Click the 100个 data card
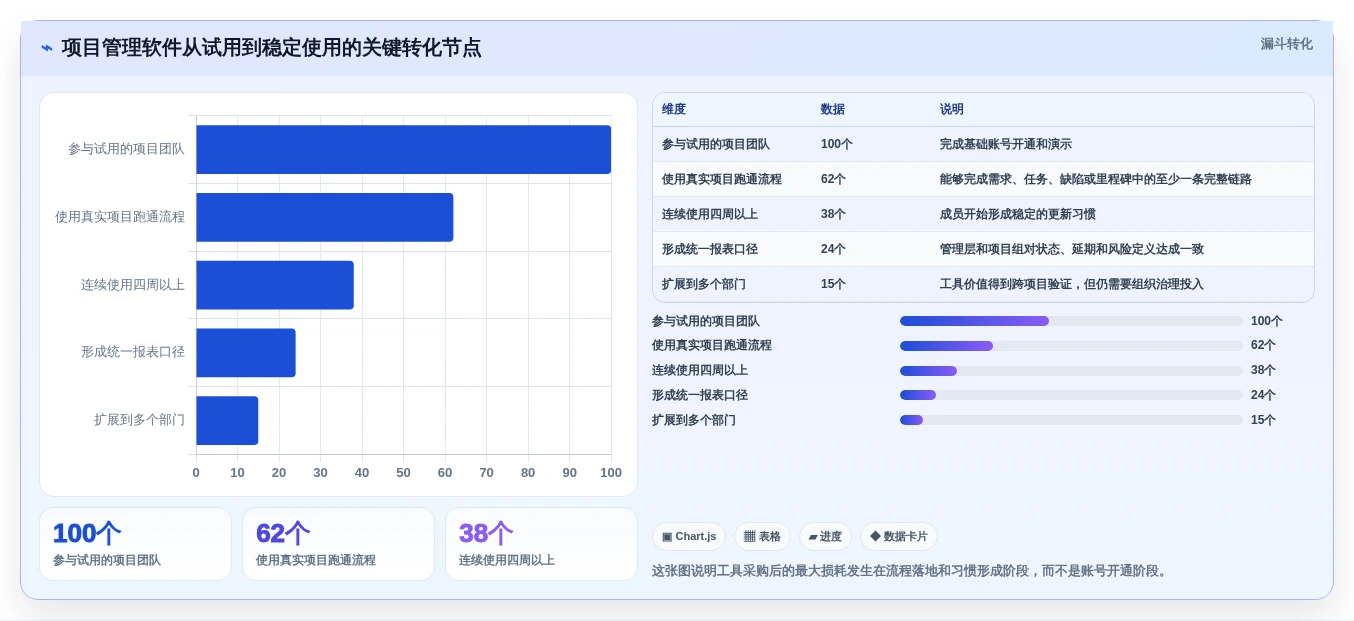 click(x=135, y=544)
